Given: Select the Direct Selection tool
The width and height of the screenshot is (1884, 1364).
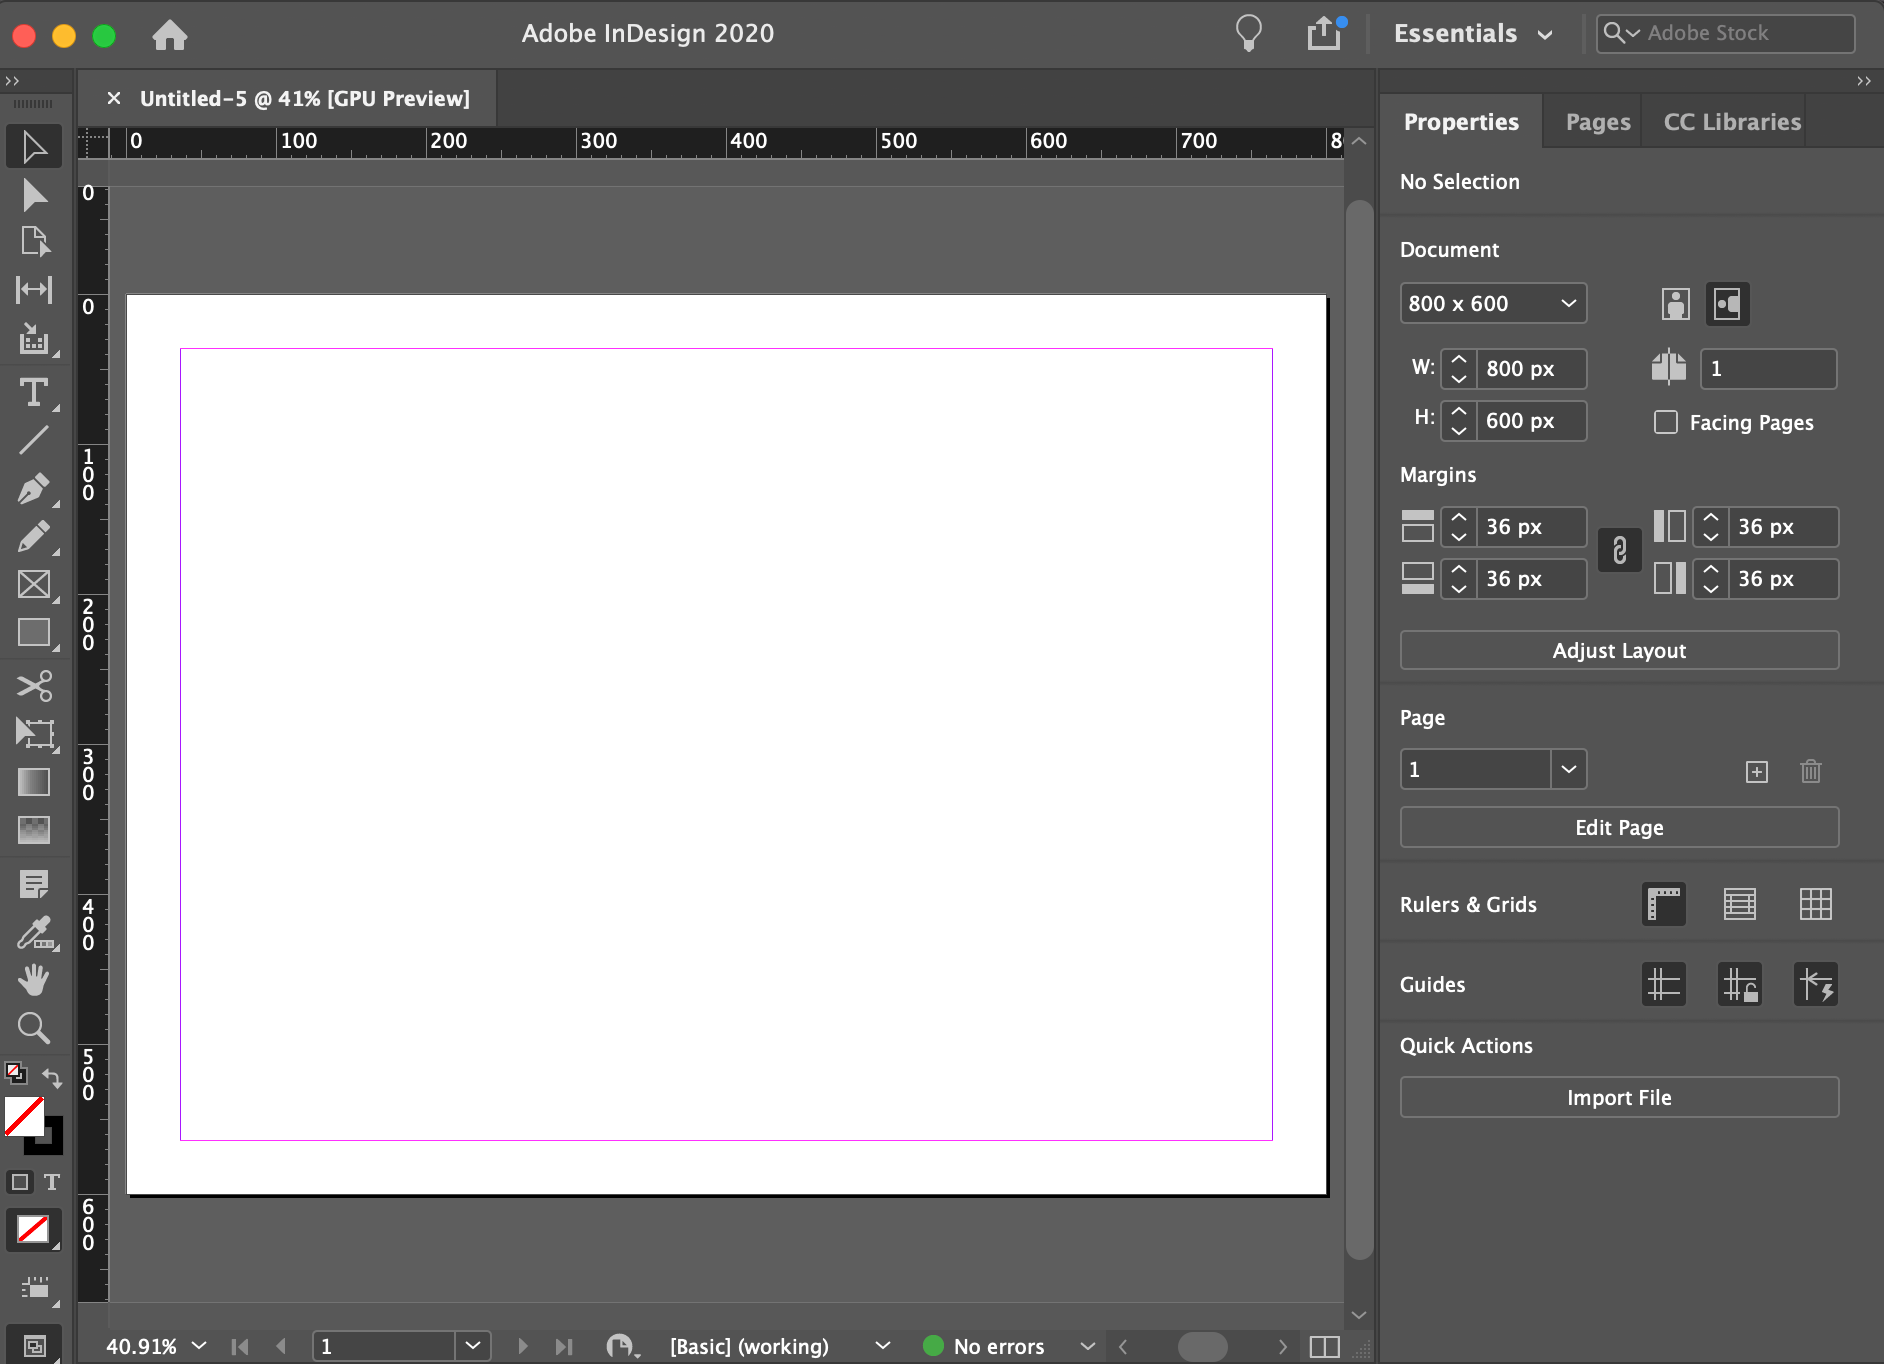Looking at the screenshot, I should [34, 195].
